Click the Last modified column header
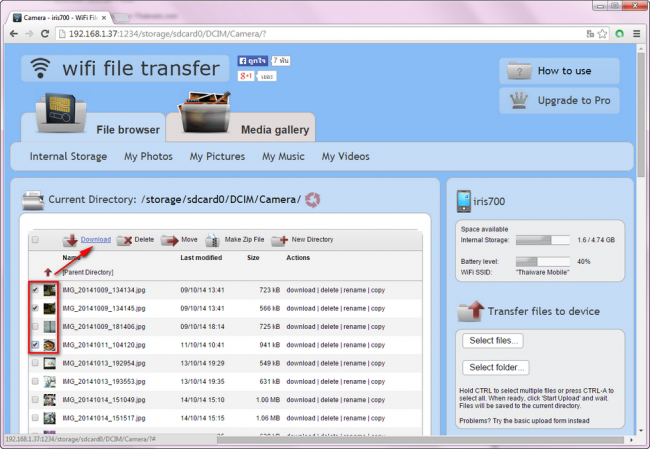This screenshot has height=449, width=650. point(201,257)
